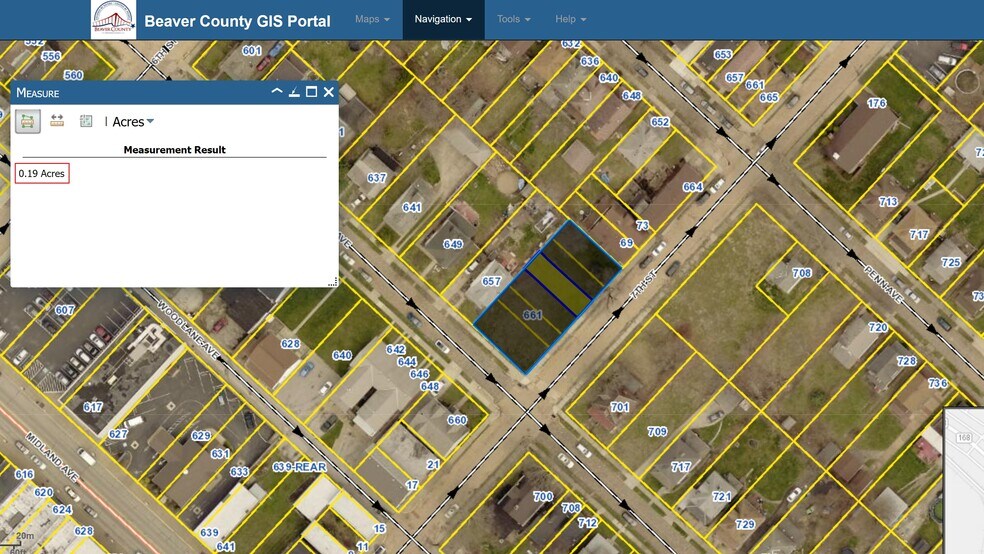Click the dock/minimize icon in Measure header

click(x=294, y=92)
